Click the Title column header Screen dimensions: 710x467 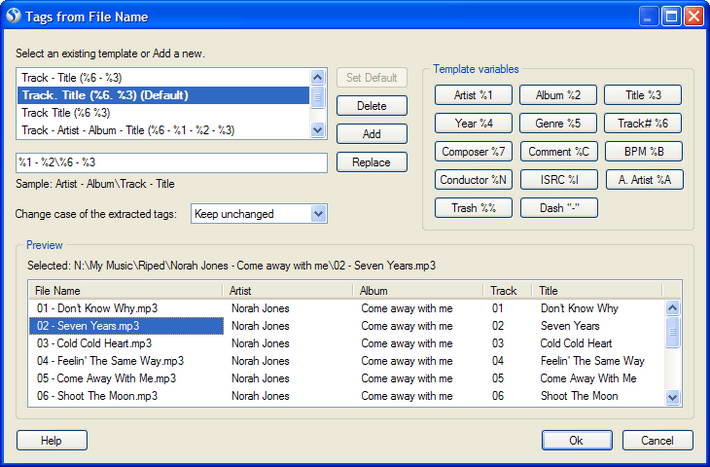(597, 290)
